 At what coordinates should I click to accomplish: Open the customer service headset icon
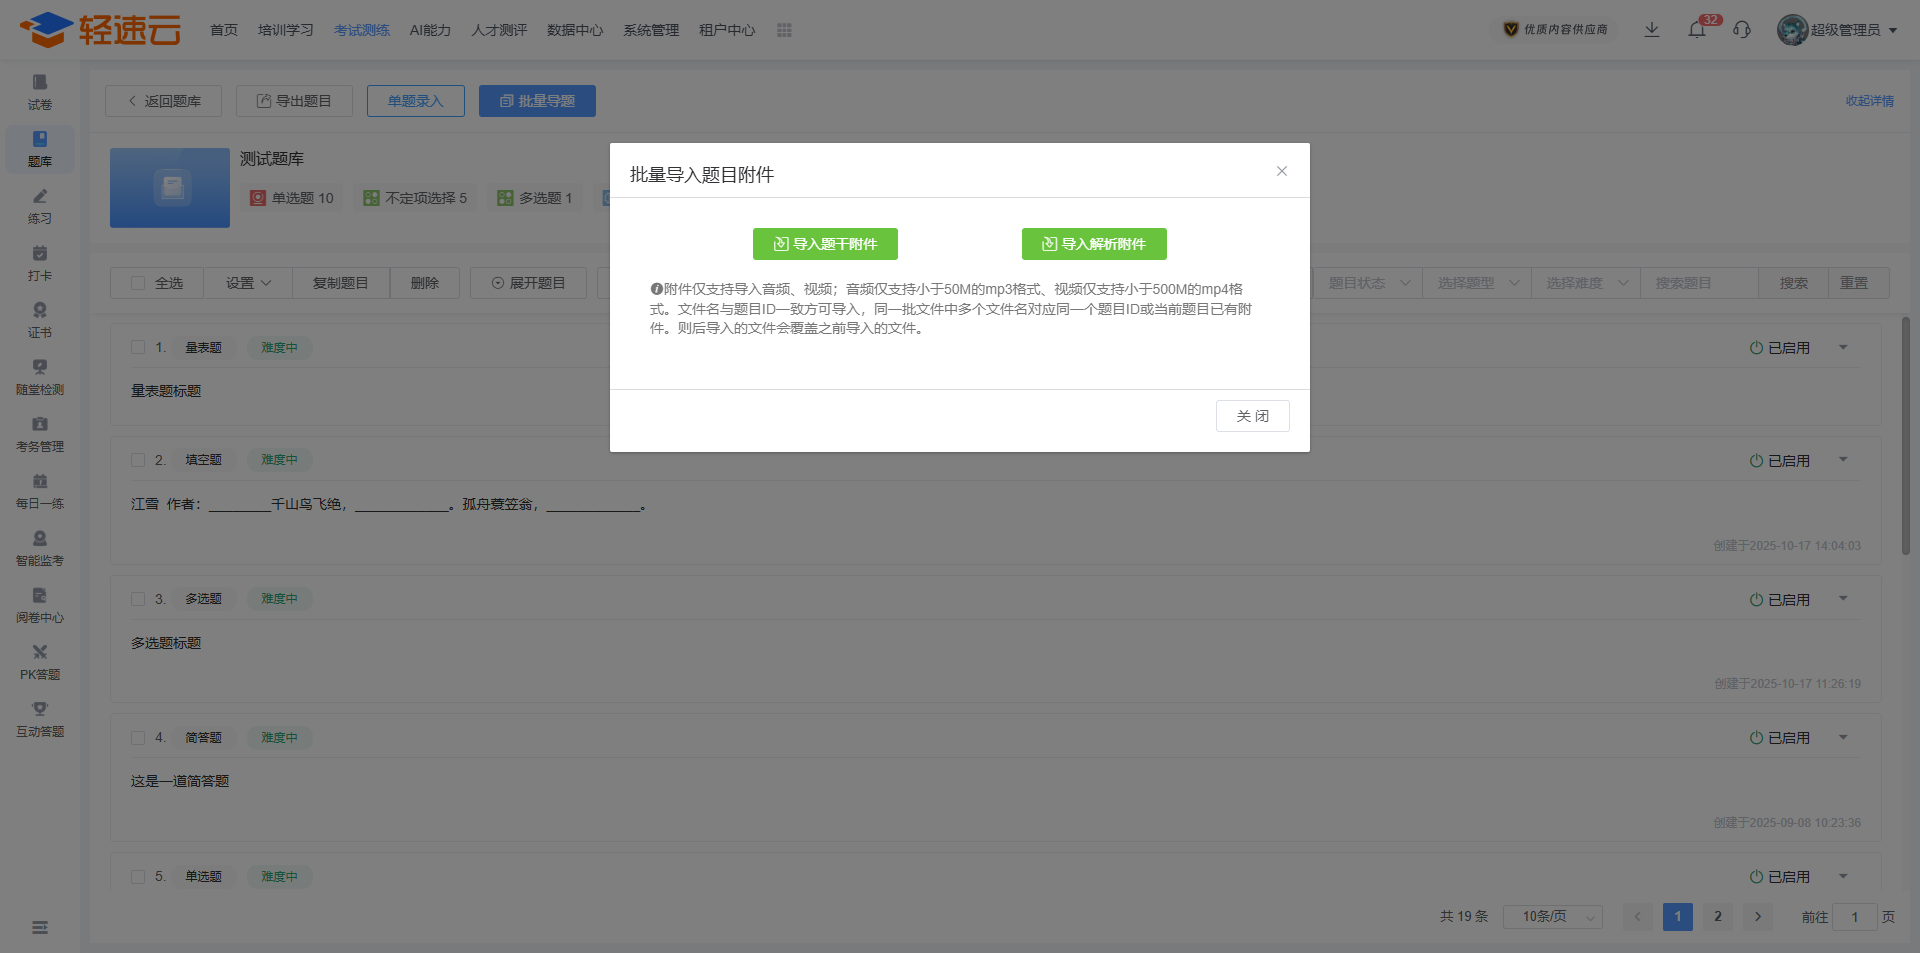[x=1742, y=30]
